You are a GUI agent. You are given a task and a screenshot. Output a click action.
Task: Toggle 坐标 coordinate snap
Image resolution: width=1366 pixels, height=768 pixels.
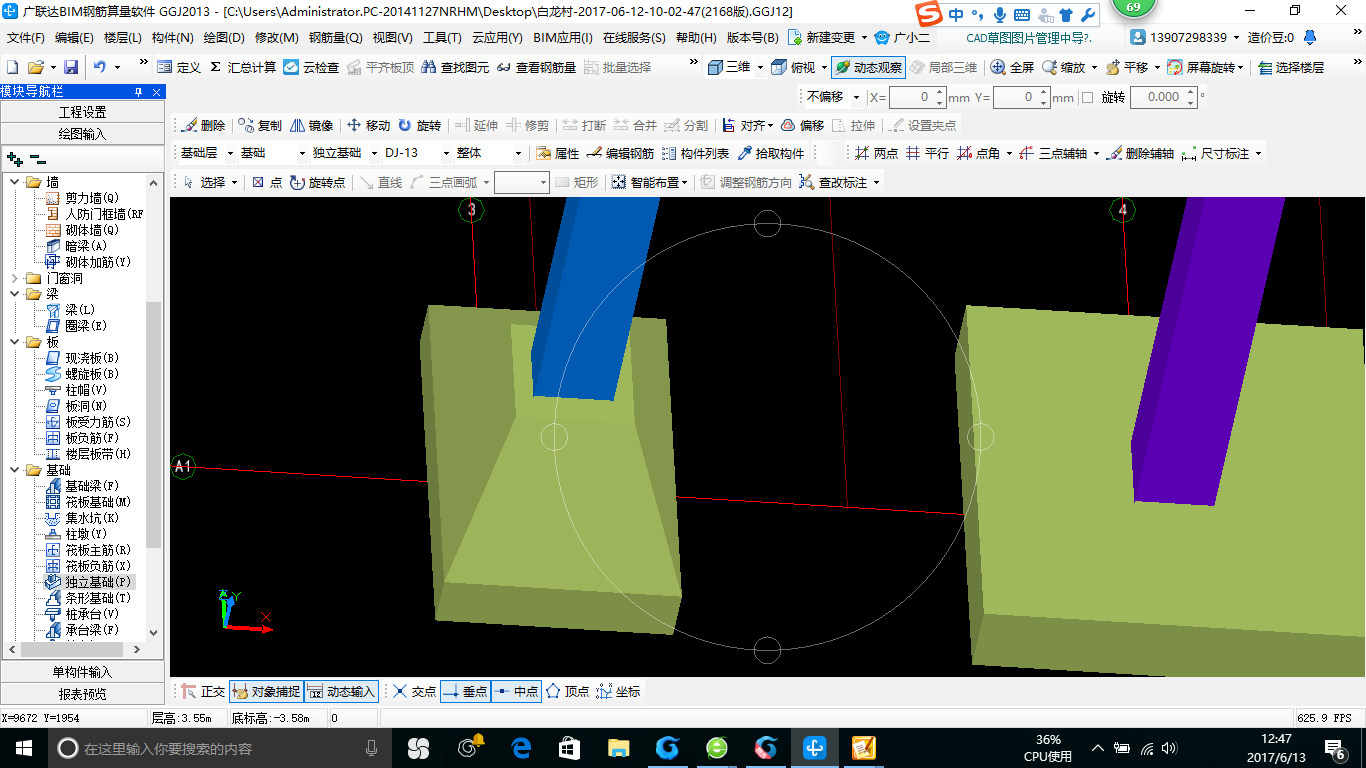(618, 691)
